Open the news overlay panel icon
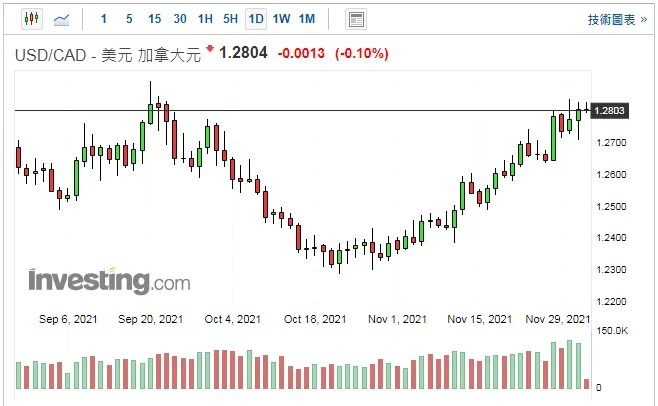Viewport: 658px width, 406px height. (x=356, y=19)
